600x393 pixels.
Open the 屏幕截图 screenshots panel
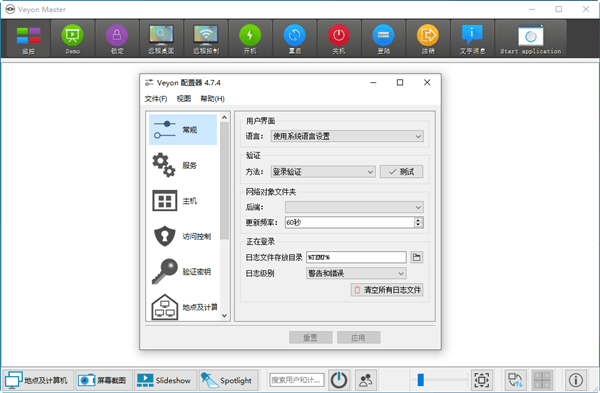[x=103, y=380]
